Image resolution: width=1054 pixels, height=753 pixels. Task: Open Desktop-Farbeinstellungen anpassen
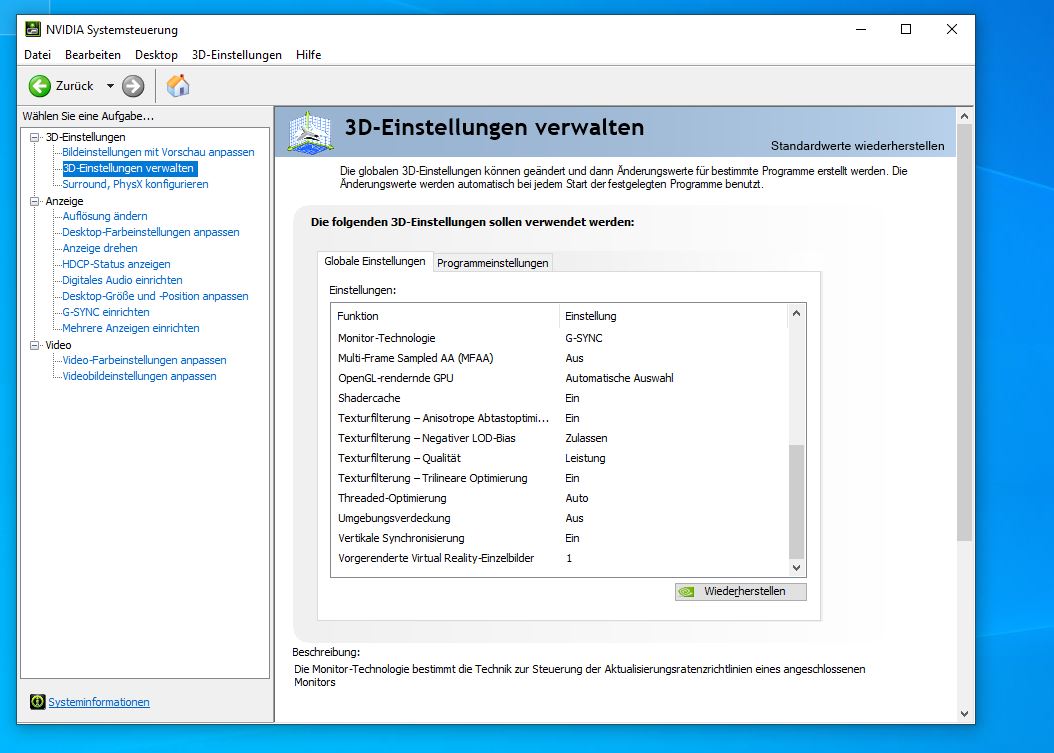pos(151,232)
